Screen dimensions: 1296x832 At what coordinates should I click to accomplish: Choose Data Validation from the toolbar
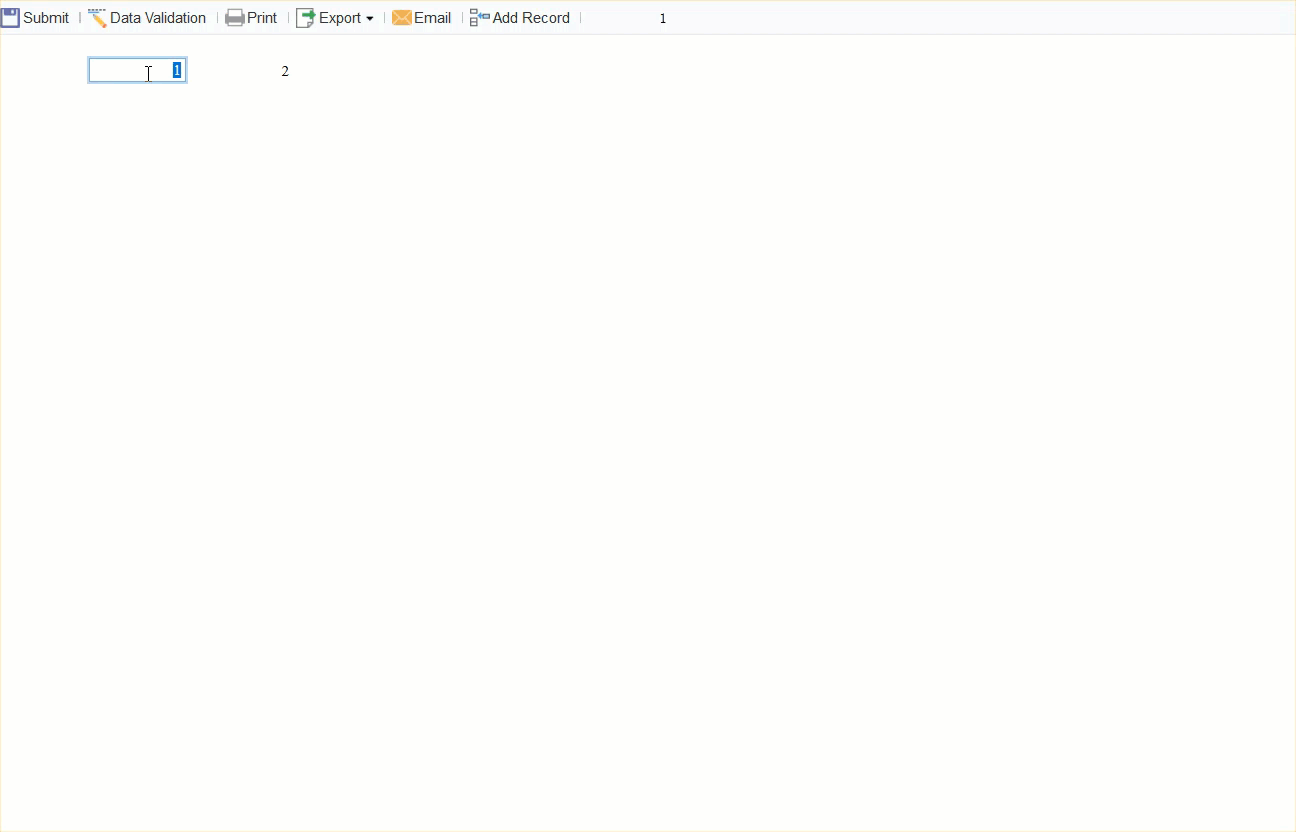point(157,17)
